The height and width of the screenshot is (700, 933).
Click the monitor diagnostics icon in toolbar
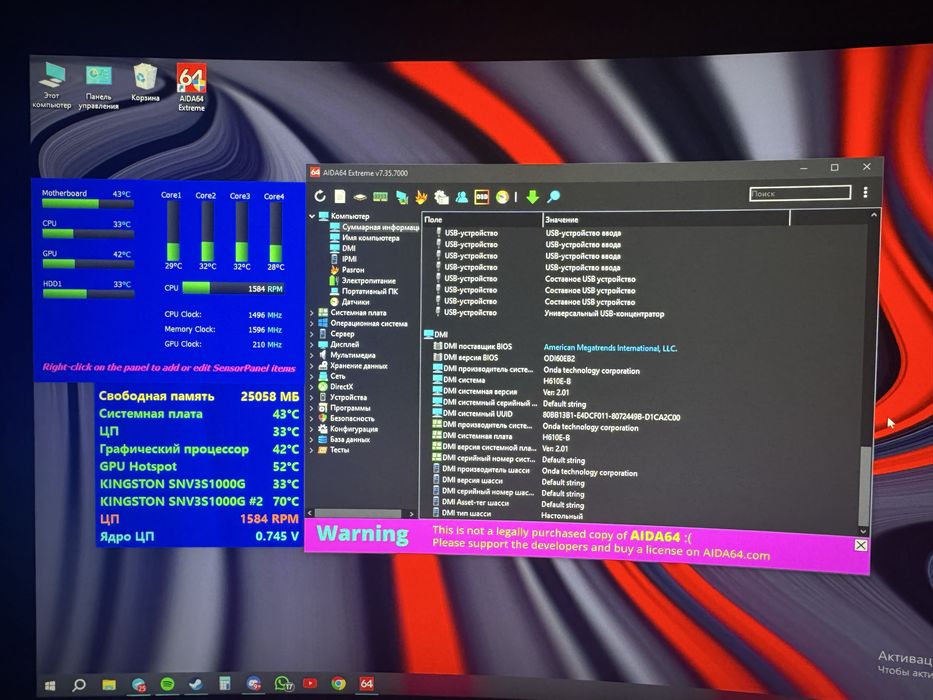[x=402, y=196]
